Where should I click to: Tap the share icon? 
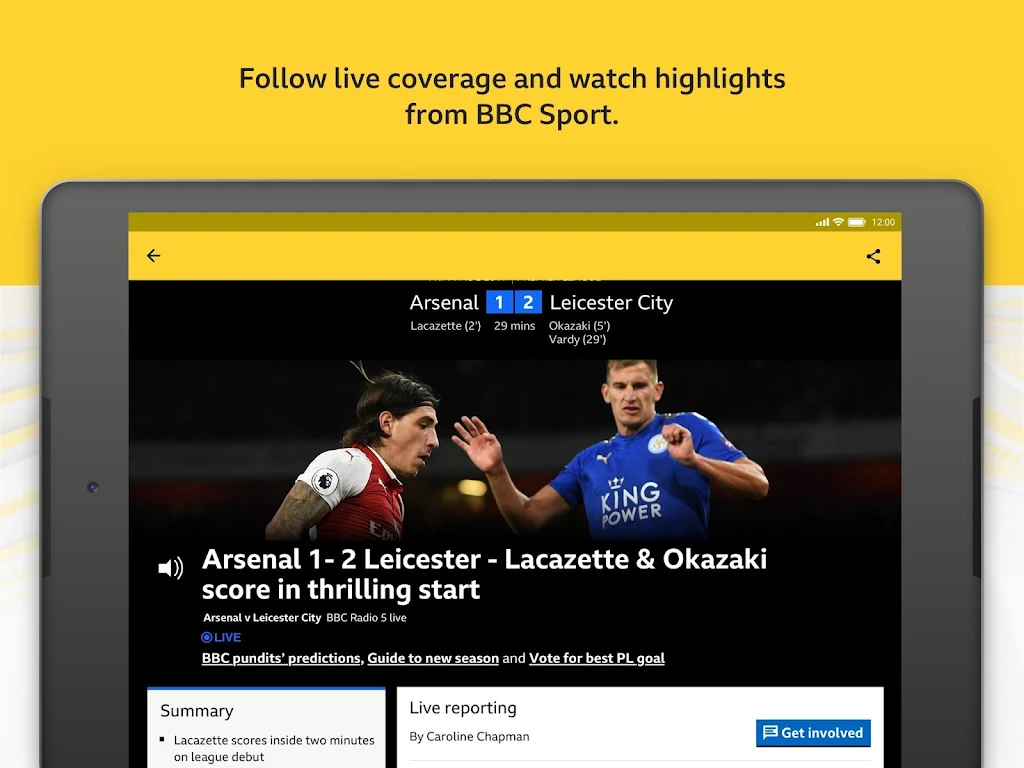873,256
